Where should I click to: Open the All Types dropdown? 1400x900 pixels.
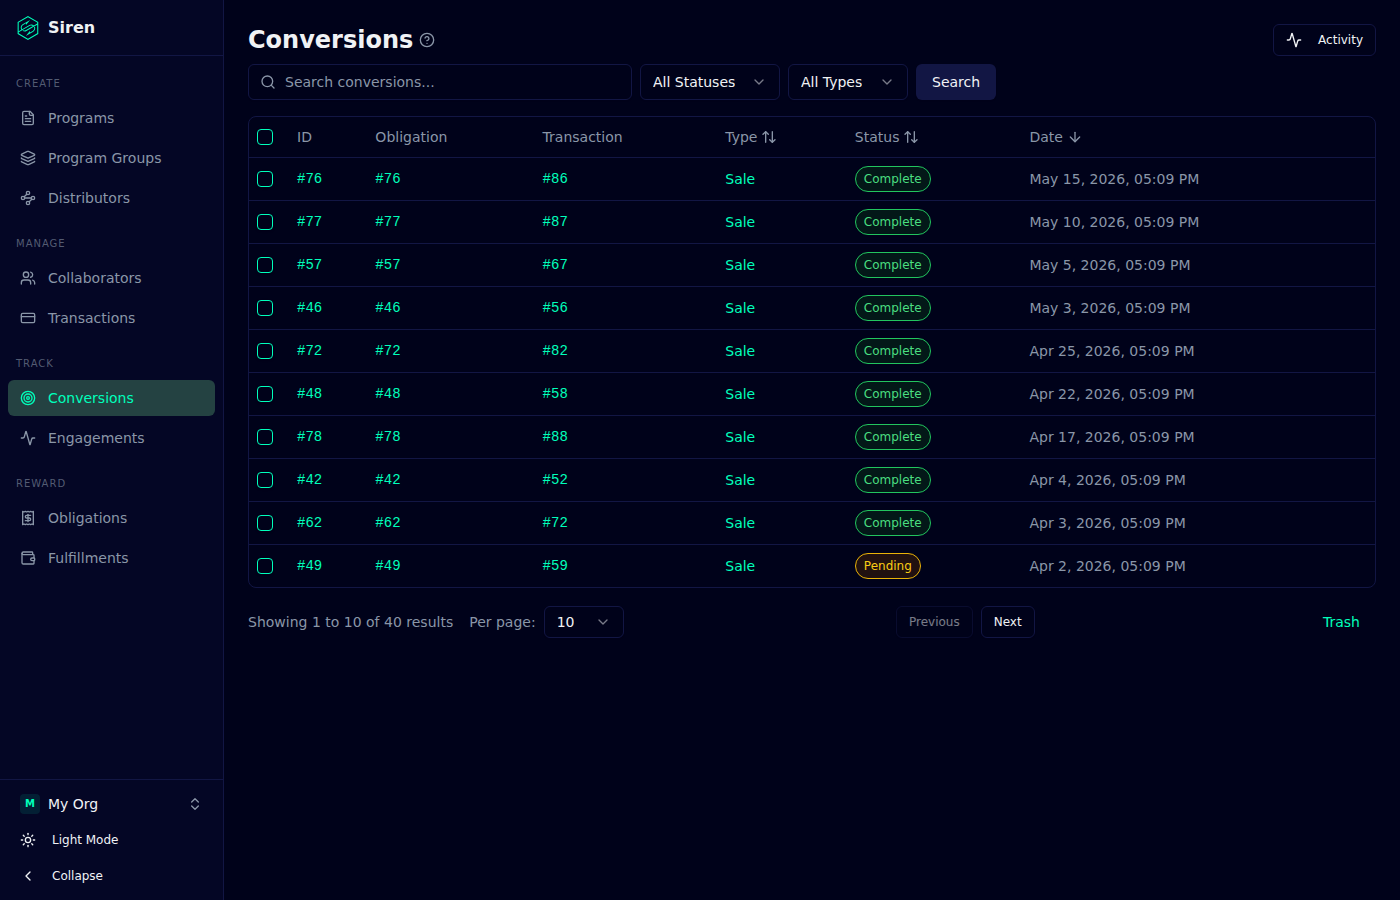[847, 82]
